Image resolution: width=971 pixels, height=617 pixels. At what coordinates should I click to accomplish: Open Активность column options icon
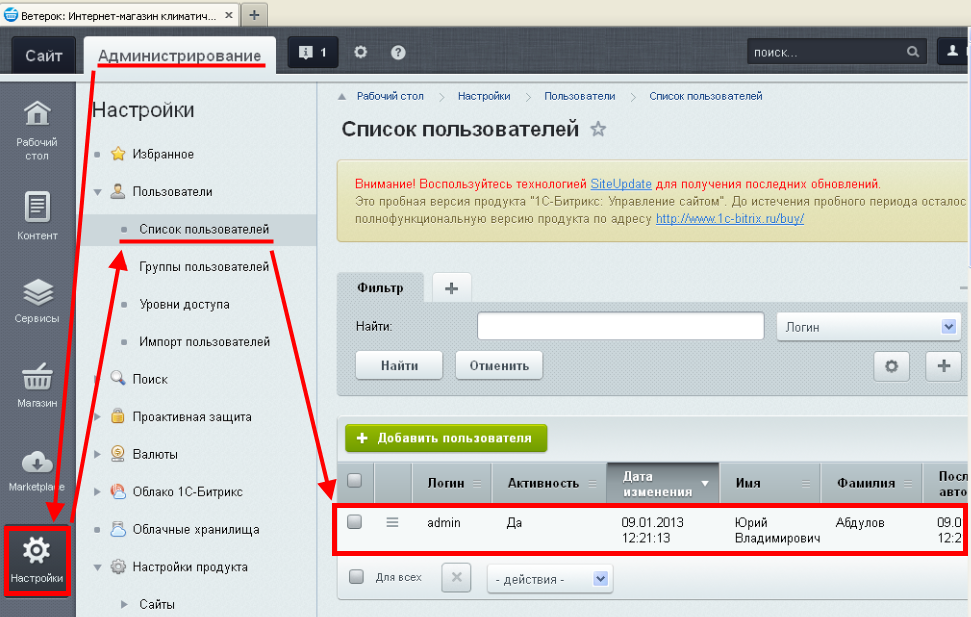pos(593,484)
